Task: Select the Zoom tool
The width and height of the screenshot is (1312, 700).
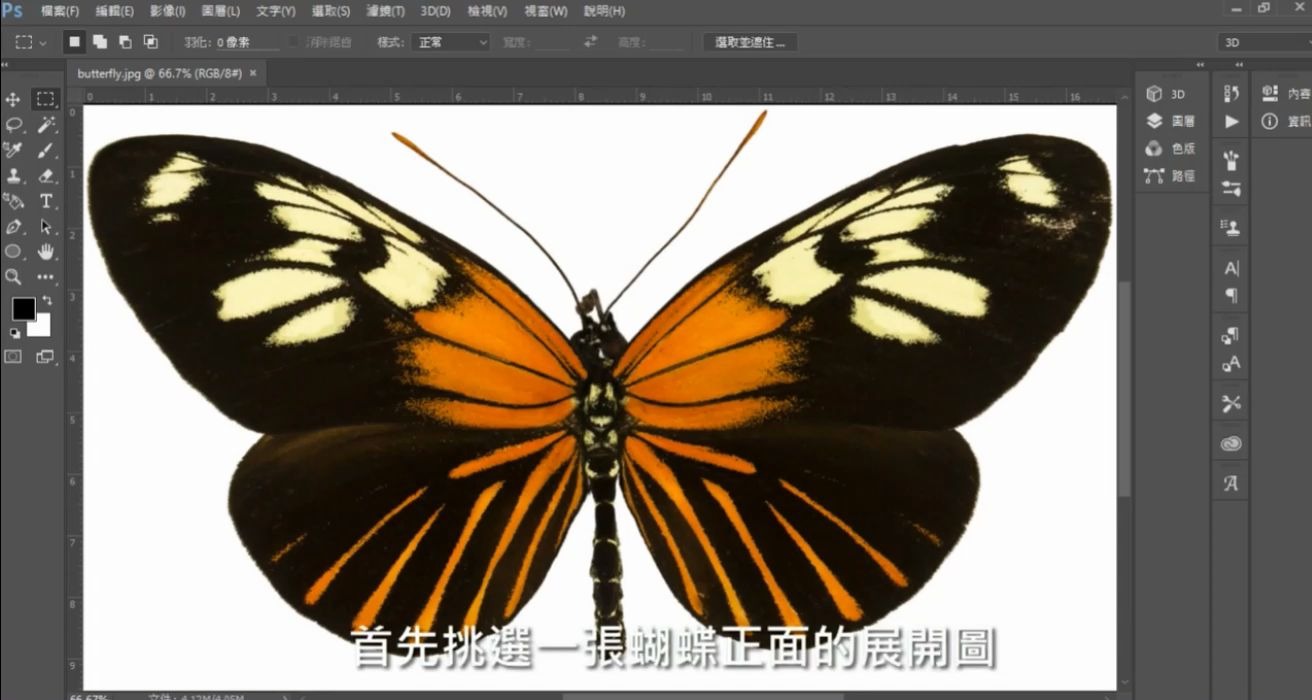Action: pos(14,277)
